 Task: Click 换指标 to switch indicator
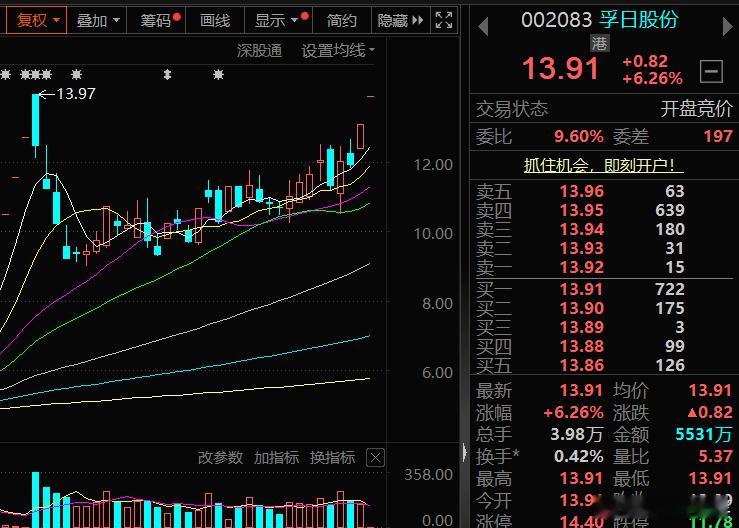click(332, 457)
